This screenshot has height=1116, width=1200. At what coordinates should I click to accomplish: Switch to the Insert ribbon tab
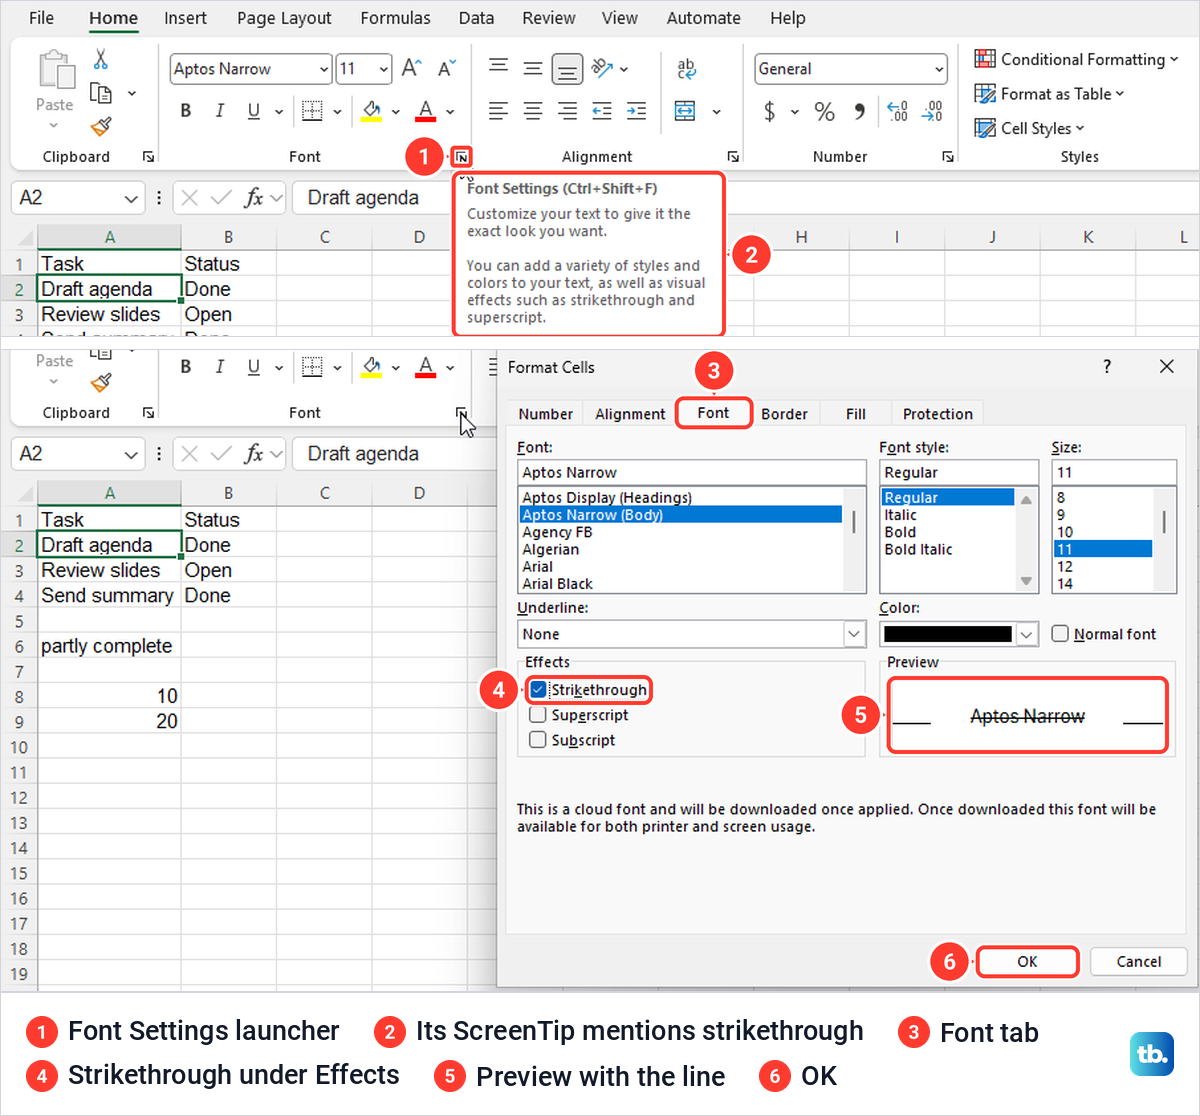pos(185,18)
